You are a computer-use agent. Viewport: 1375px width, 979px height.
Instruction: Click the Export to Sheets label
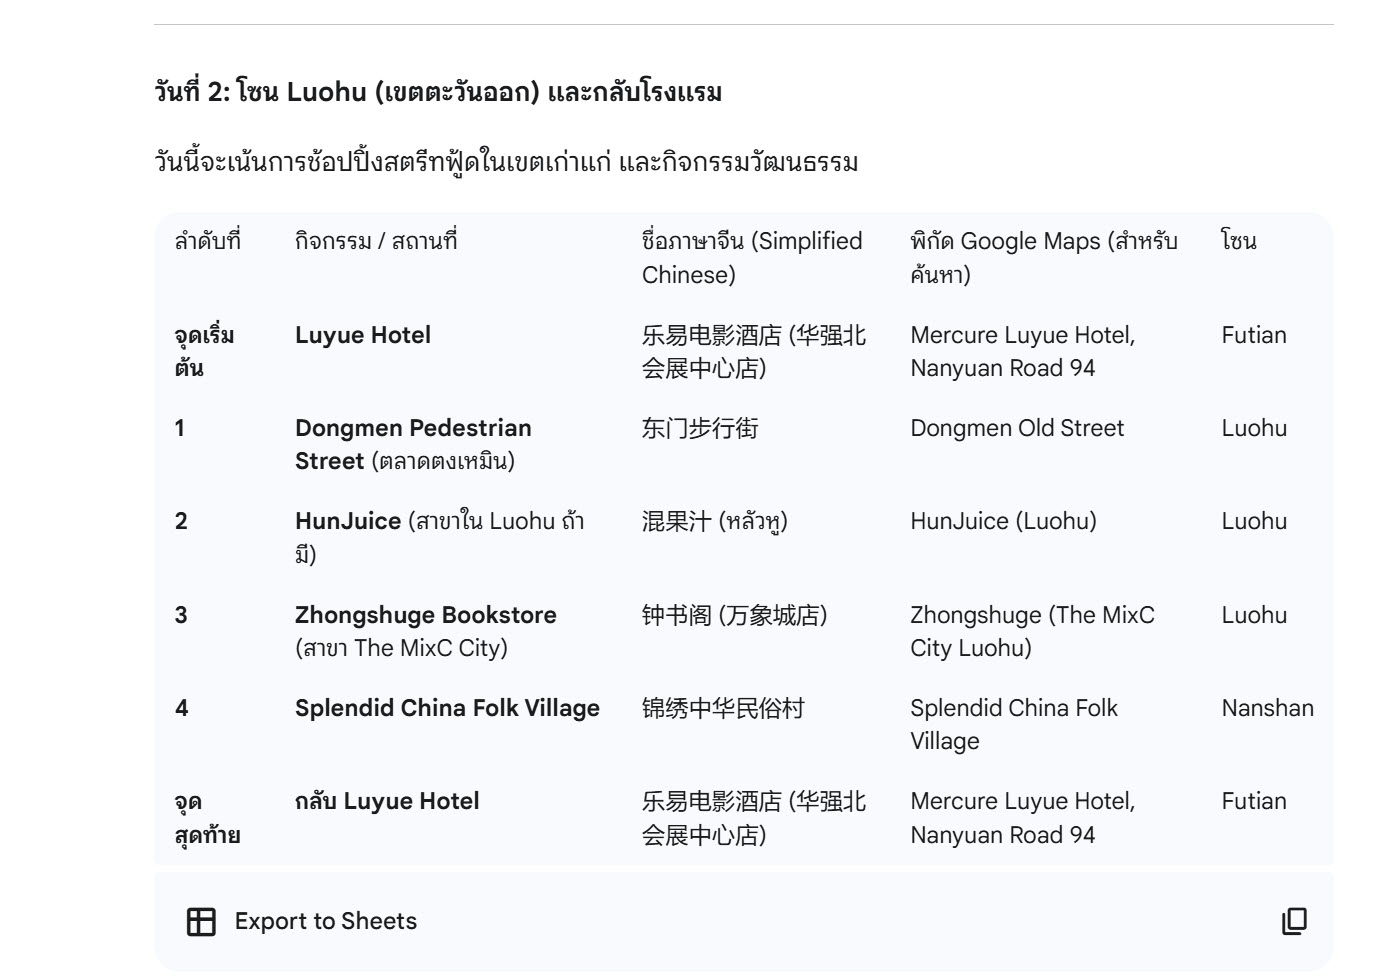point(325,921)
